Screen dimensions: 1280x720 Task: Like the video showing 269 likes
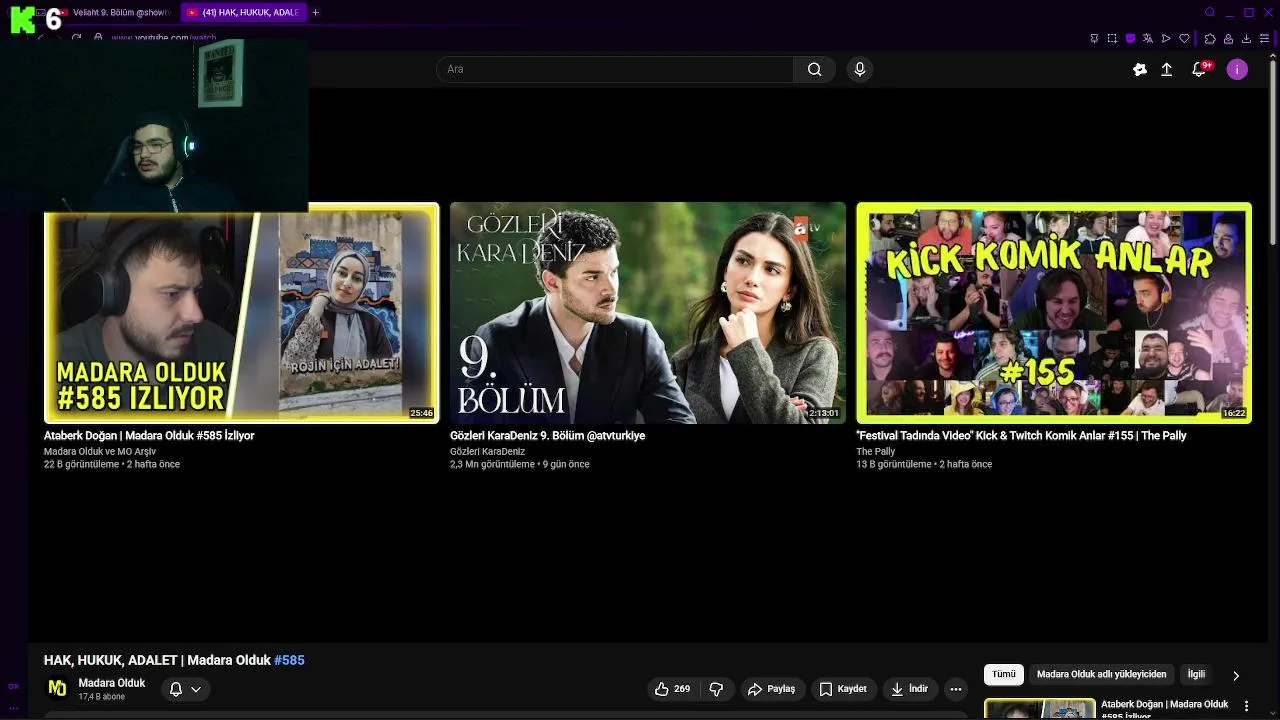coord(672,689)
